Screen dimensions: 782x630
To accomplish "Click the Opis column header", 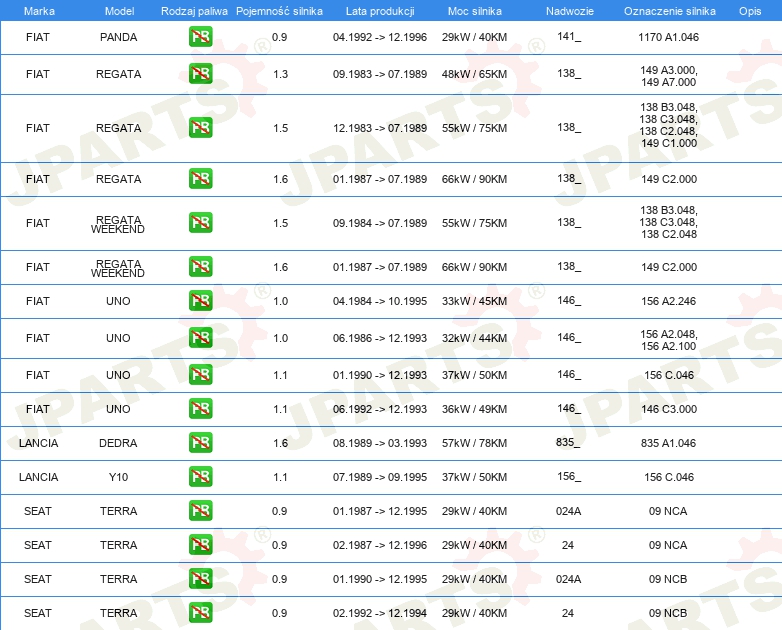I will (750, 11).
